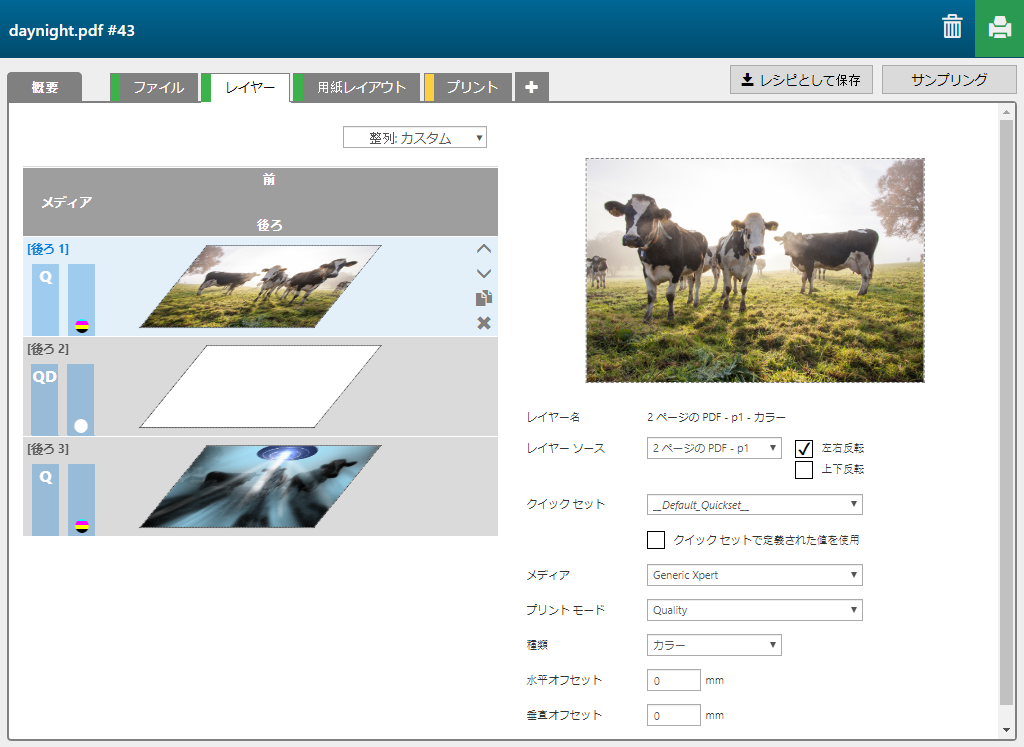
Task: Click the vertical scrollbar of the panel
Action: [x=1006, y=411]
